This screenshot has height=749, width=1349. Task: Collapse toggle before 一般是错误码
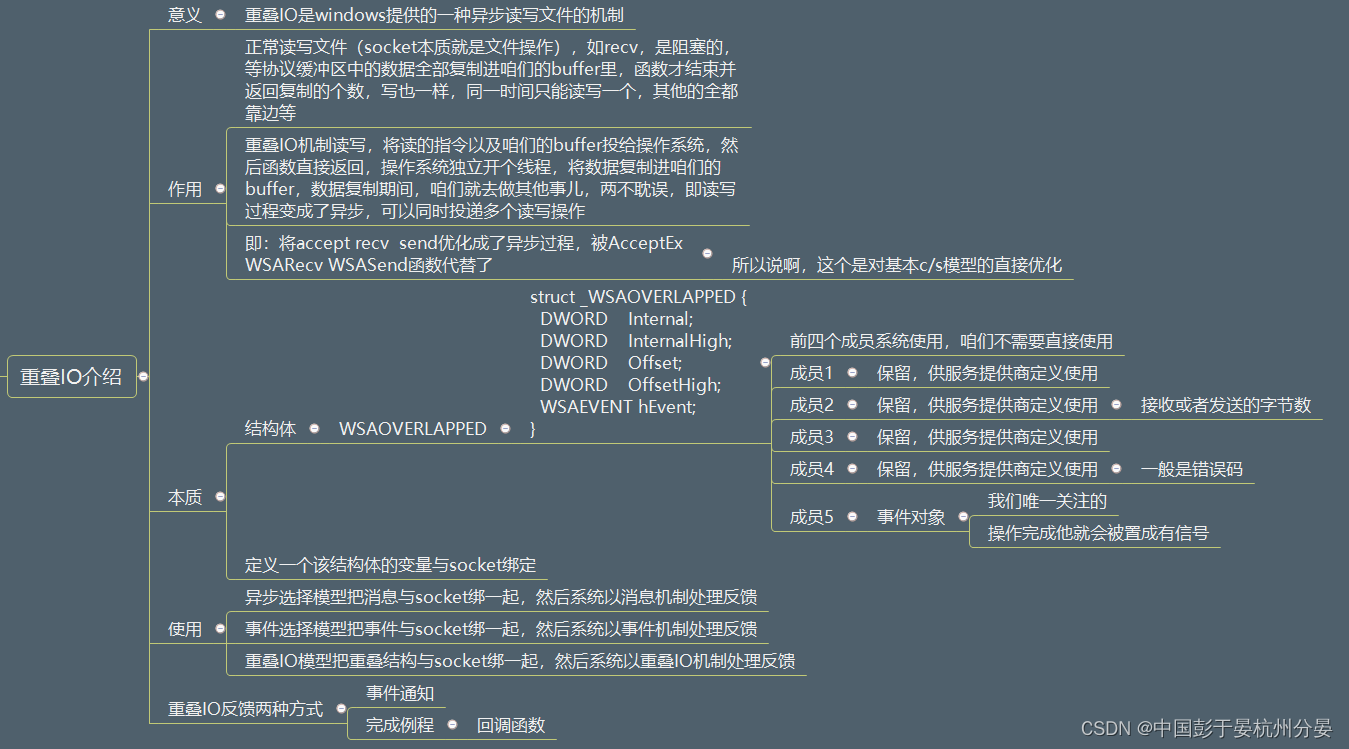(1117, 469)
